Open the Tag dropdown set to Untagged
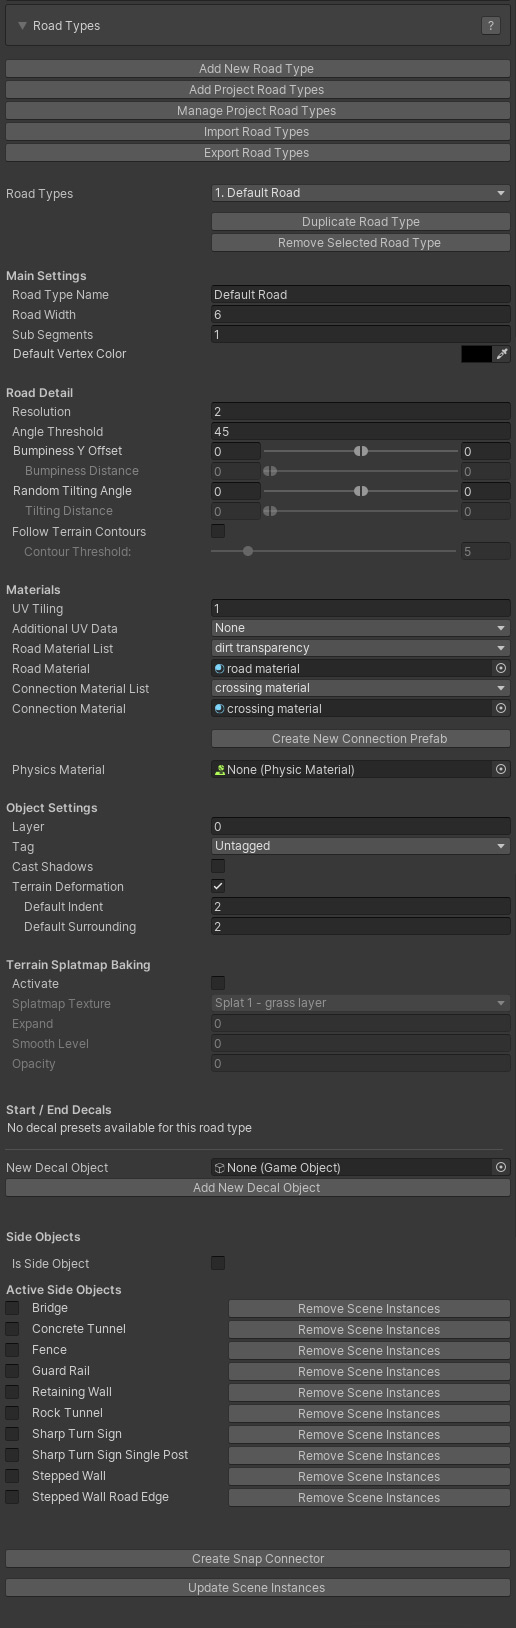The image size is (516, 1628). (x=361, y=846)
